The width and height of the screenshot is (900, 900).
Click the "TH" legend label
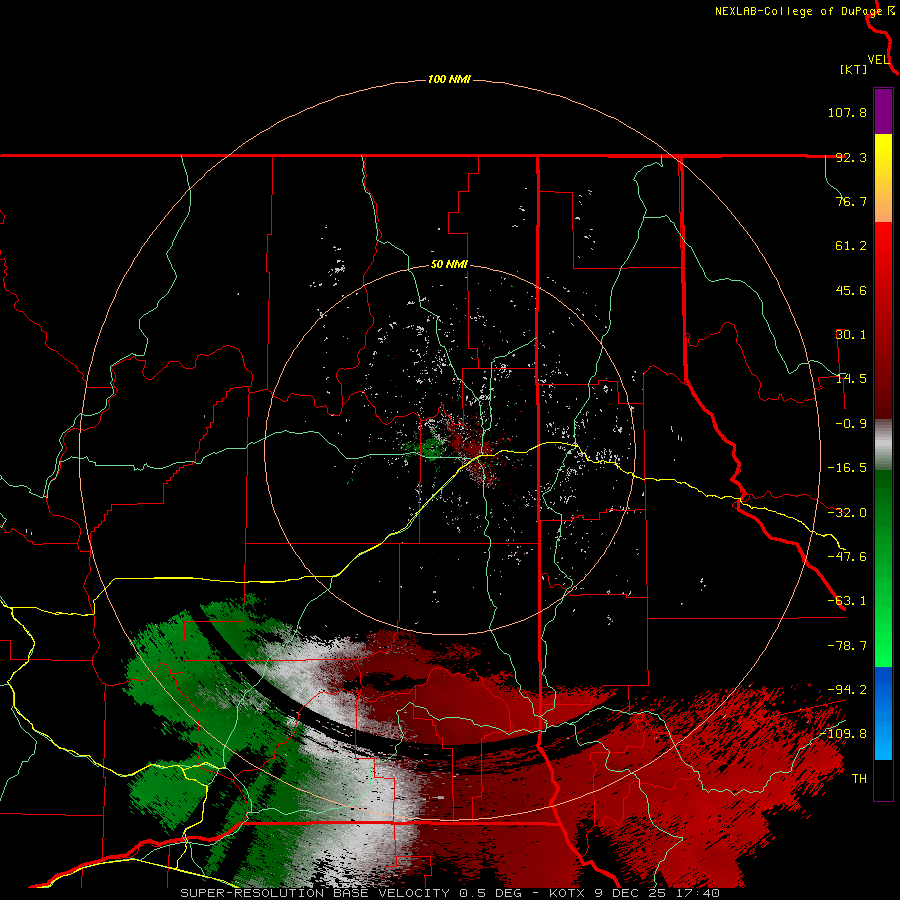click(x=859, y=779)
